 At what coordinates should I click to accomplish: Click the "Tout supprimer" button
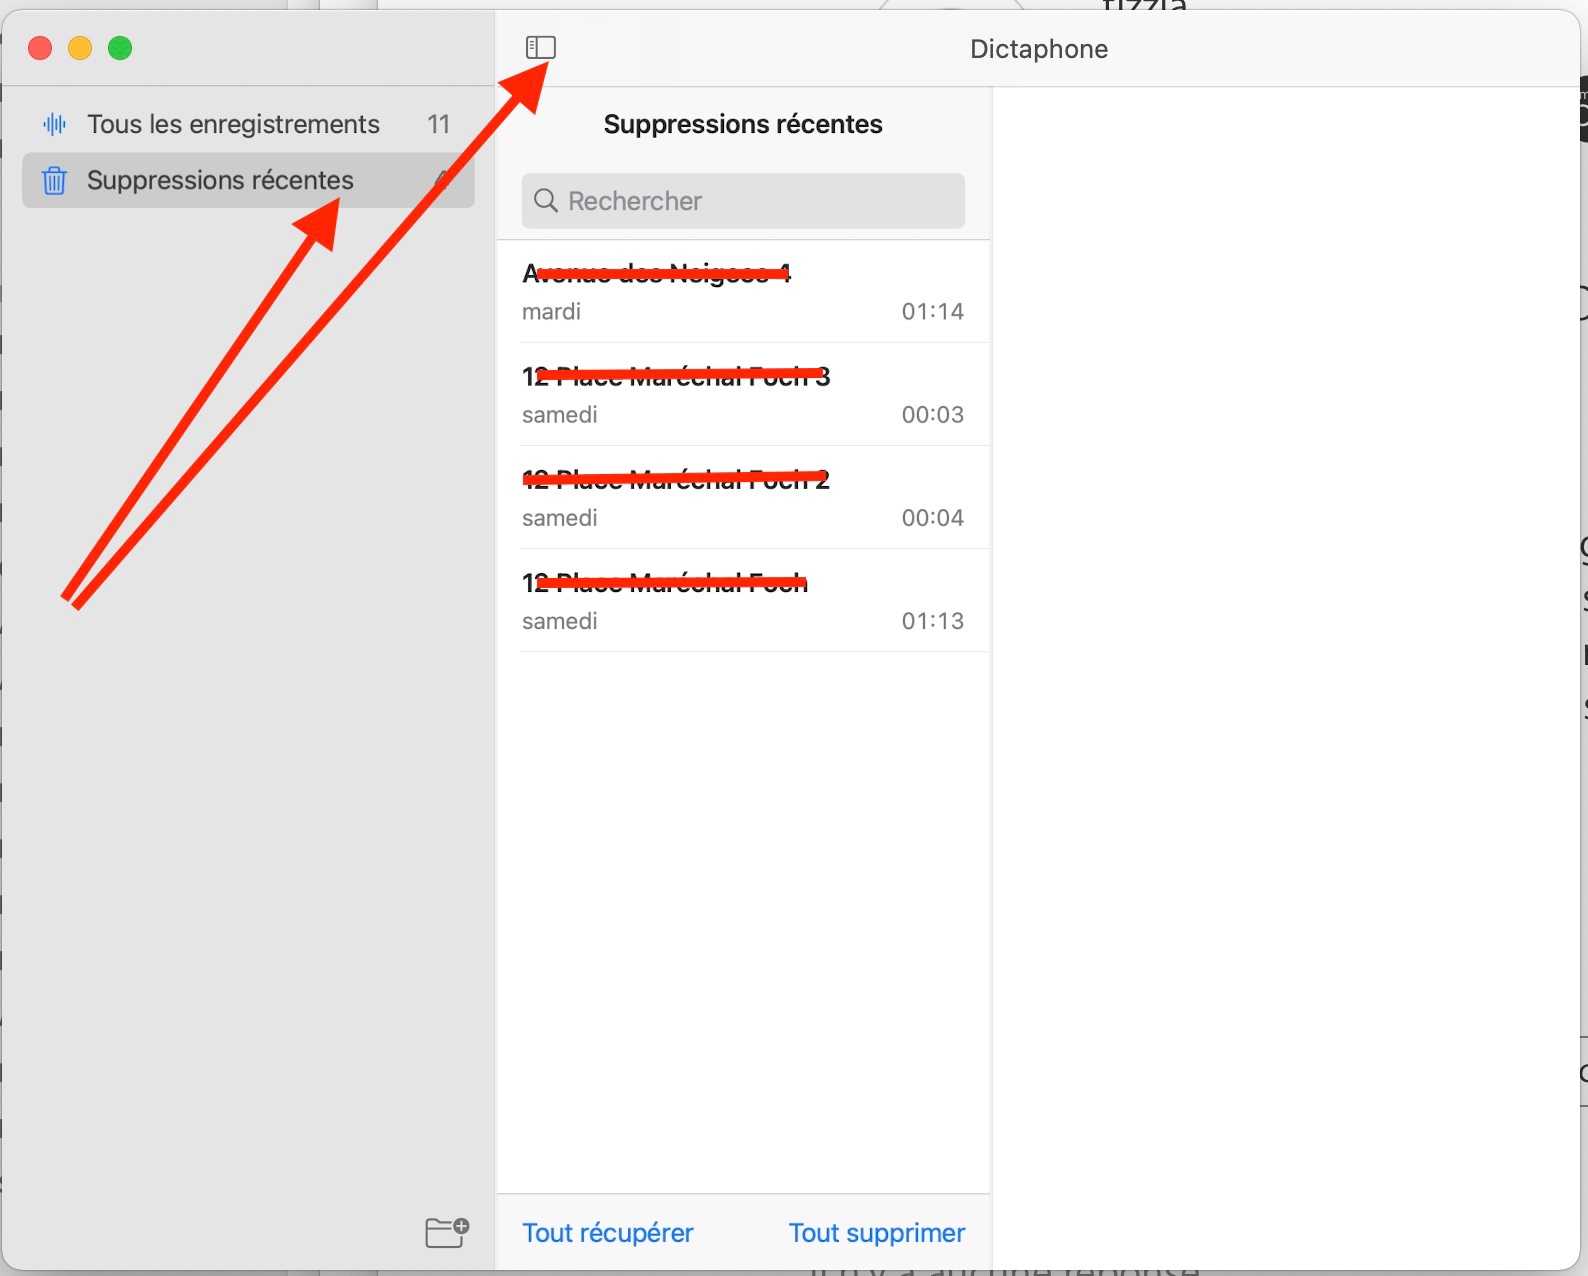coord(877,1232)
